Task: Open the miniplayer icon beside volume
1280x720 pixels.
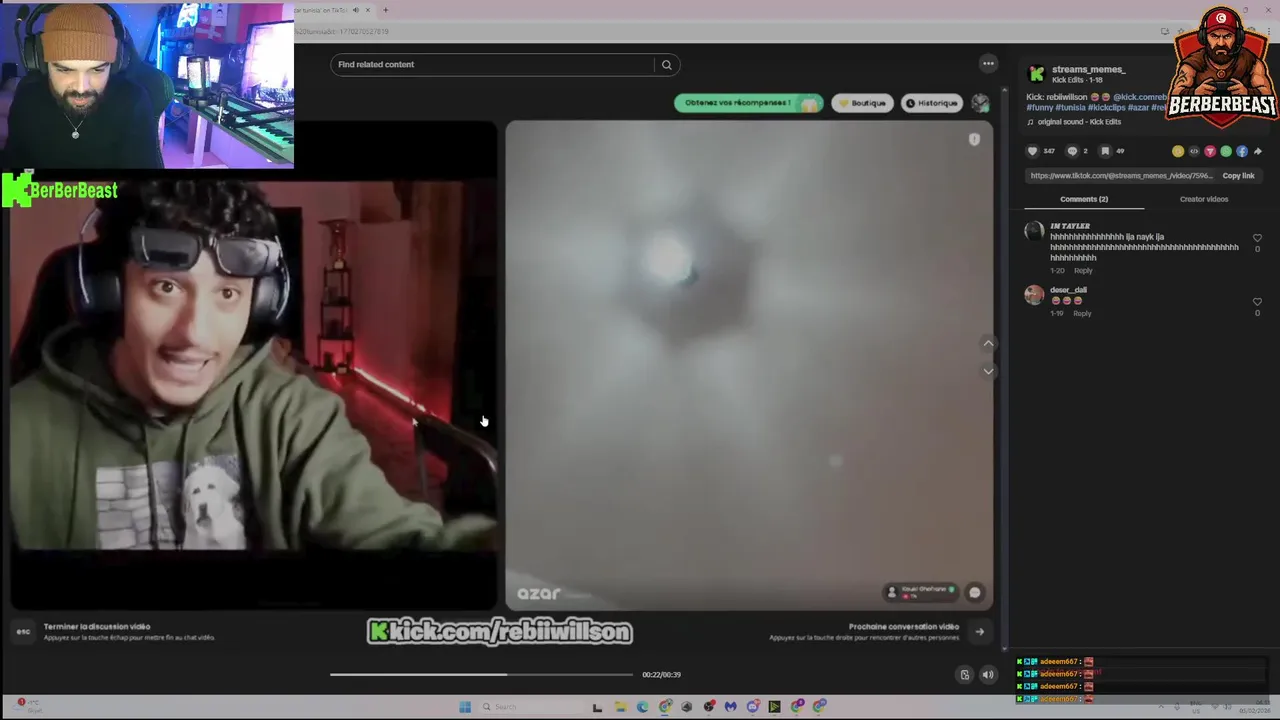Action: point(965,675)
